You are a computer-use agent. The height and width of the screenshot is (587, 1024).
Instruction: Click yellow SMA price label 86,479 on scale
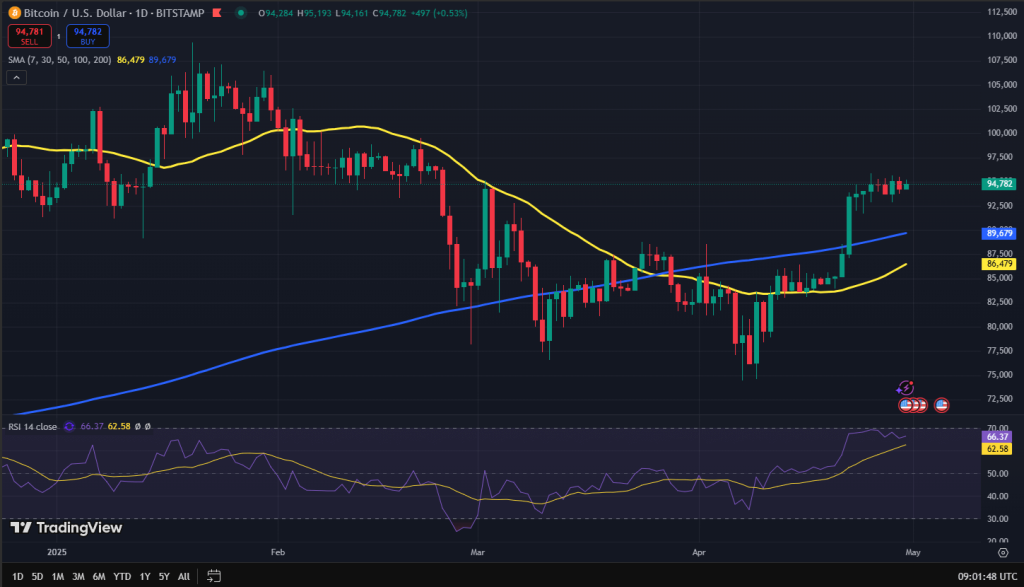tap(999, 264)
